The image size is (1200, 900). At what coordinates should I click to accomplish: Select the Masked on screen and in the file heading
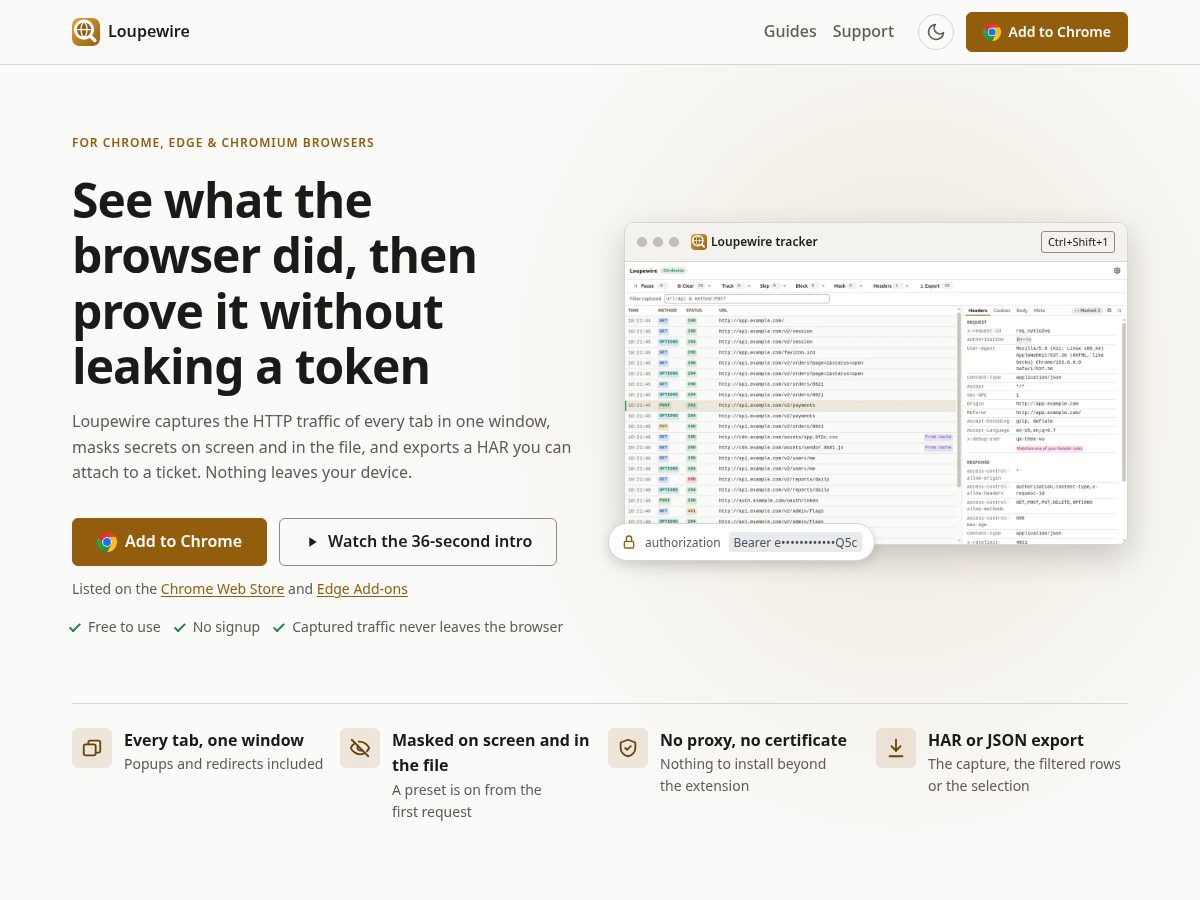[491, 753]
